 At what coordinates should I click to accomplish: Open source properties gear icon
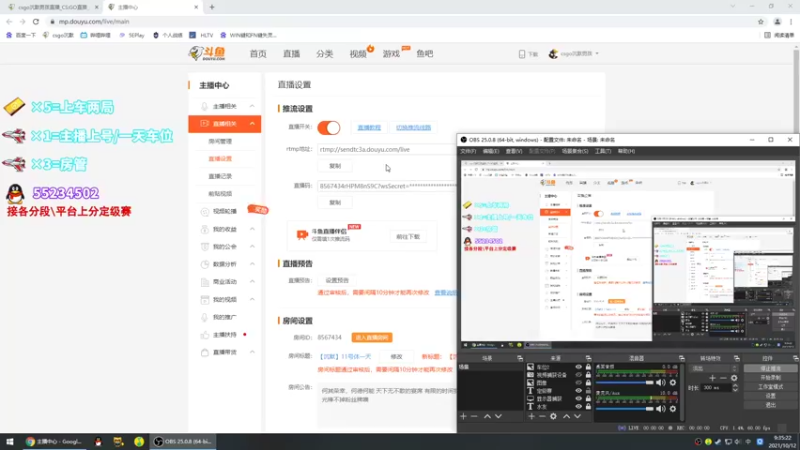click(x=554, y=416)
